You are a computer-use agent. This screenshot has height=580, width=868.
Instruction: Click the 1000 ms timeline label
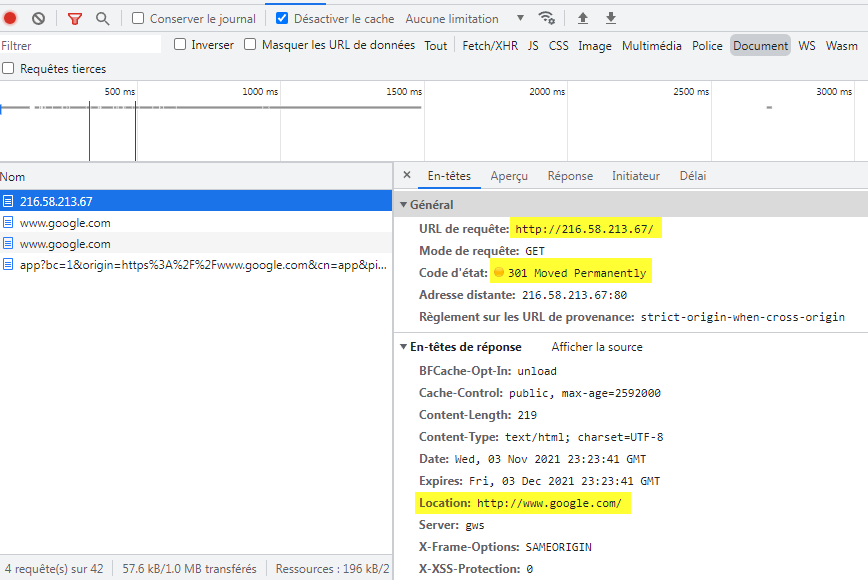(260, 91)
